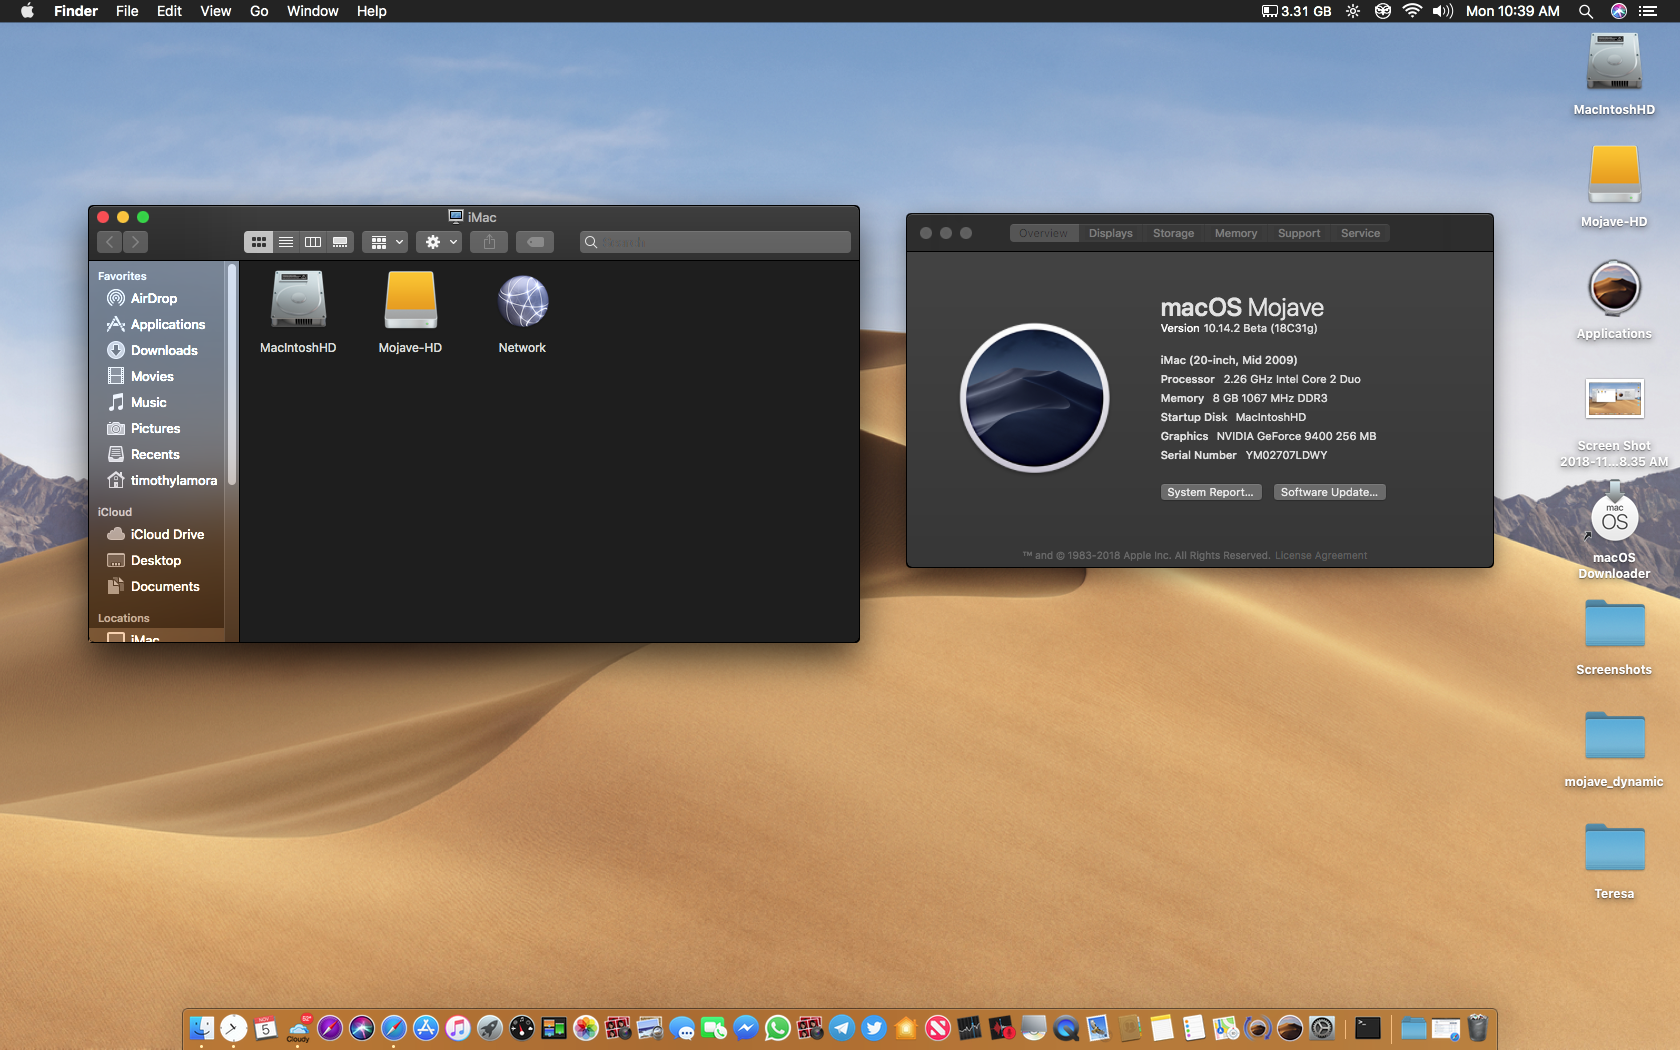Open the File menu
Image resolution: width=1680 pixels, height=1050 pixels.
(x=127, y=11)
